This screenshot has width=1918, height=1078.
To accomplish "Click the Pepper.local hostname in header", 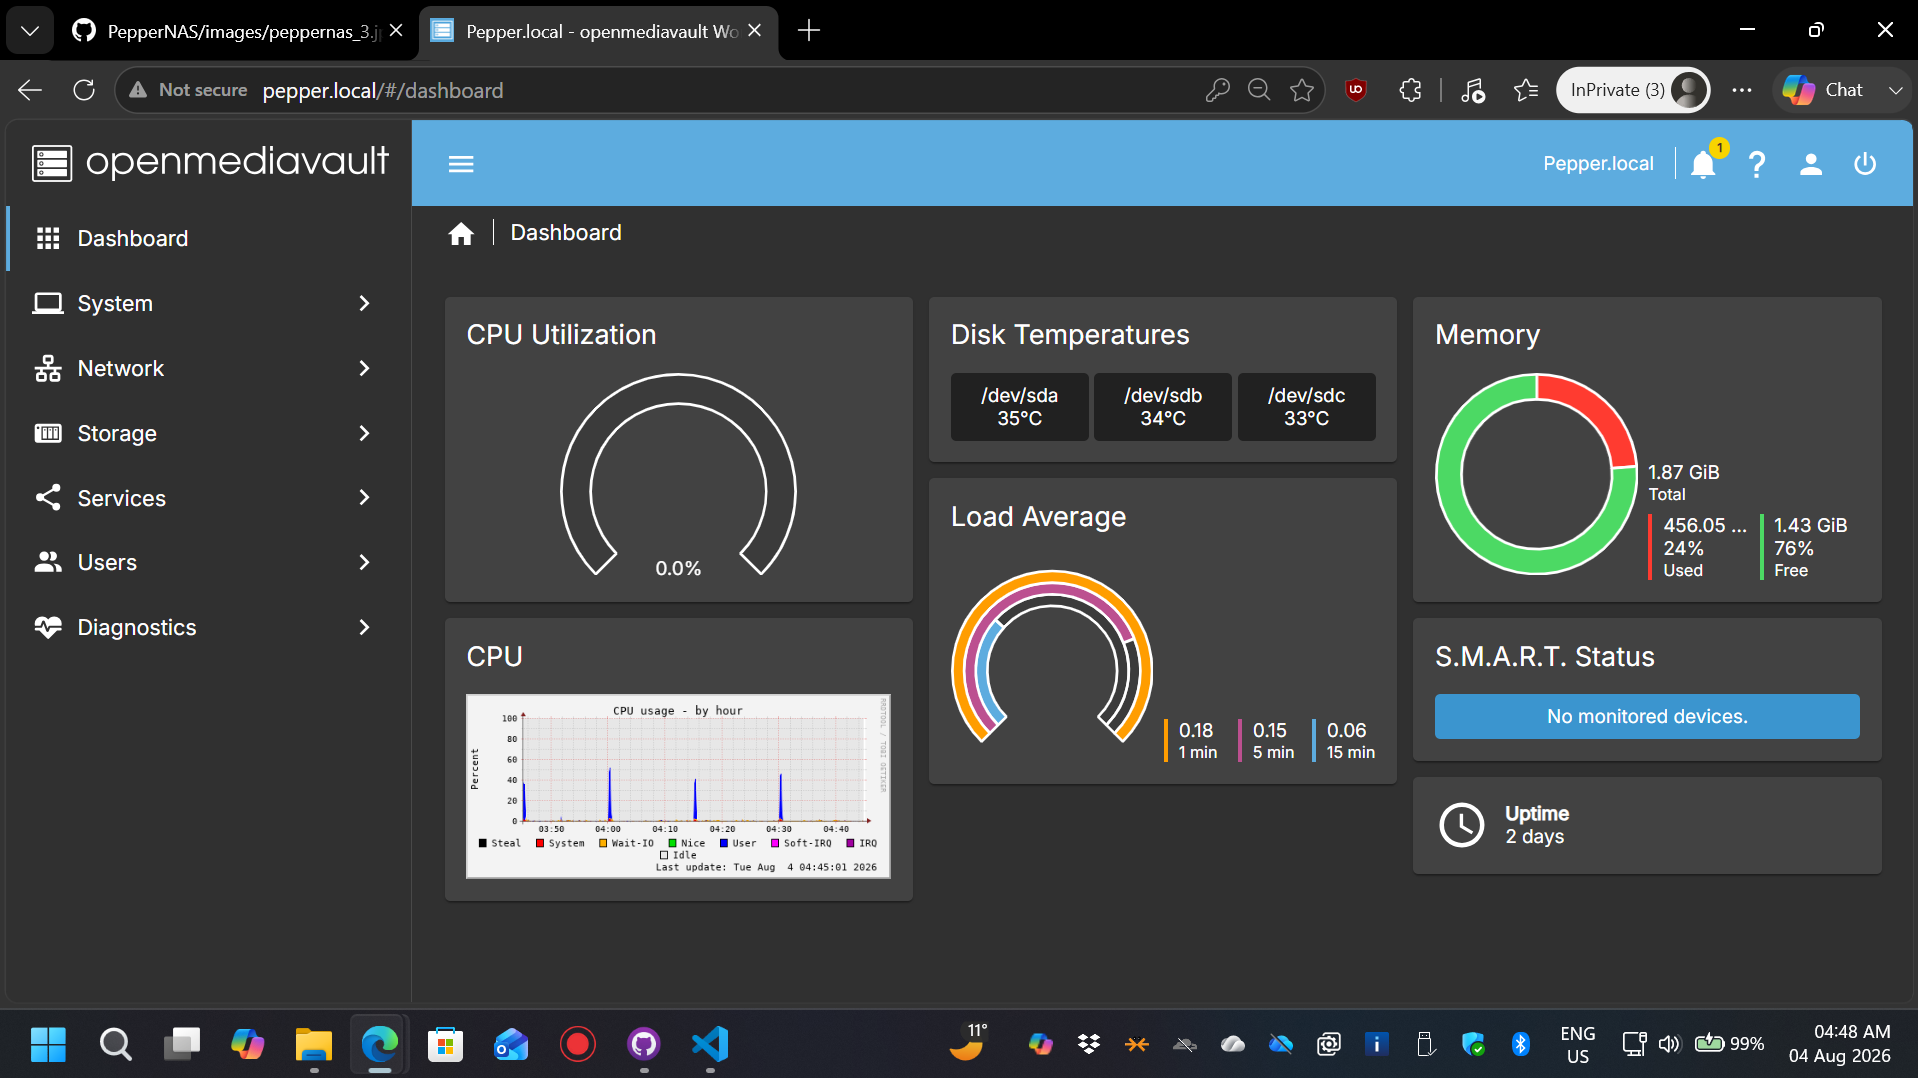I will [1598, 164].
